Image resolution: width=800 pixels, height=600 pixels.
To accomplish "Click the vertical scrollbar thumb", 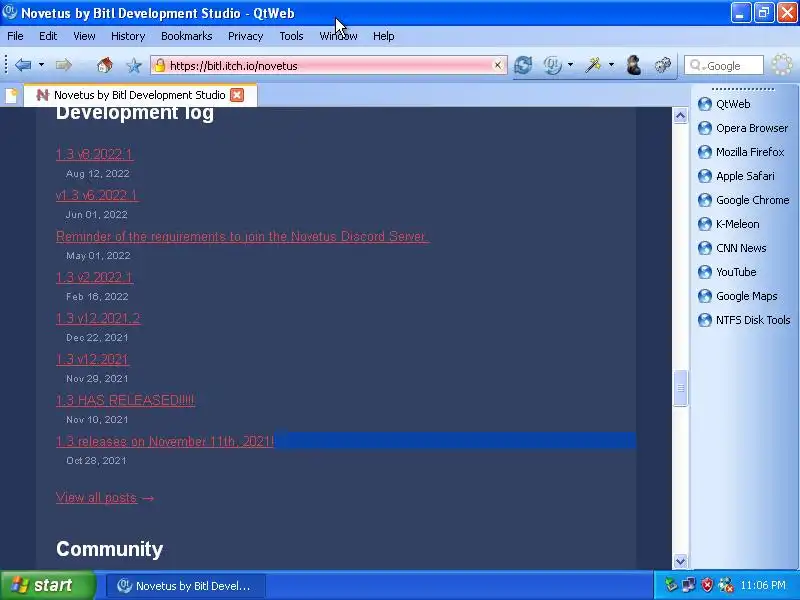I will pos(680,388).
